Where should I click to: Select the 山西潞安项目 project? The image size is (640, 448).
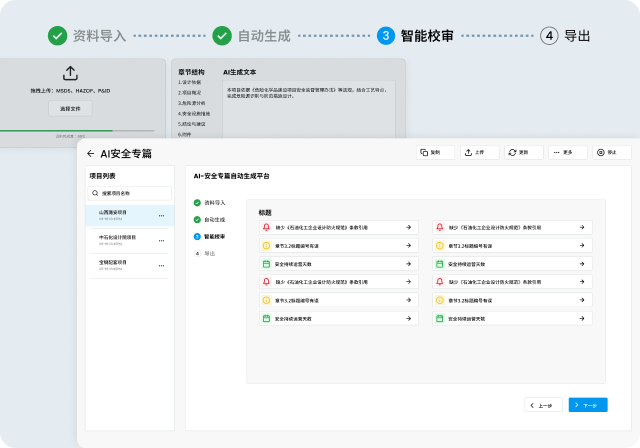click(x=130, y=215)
